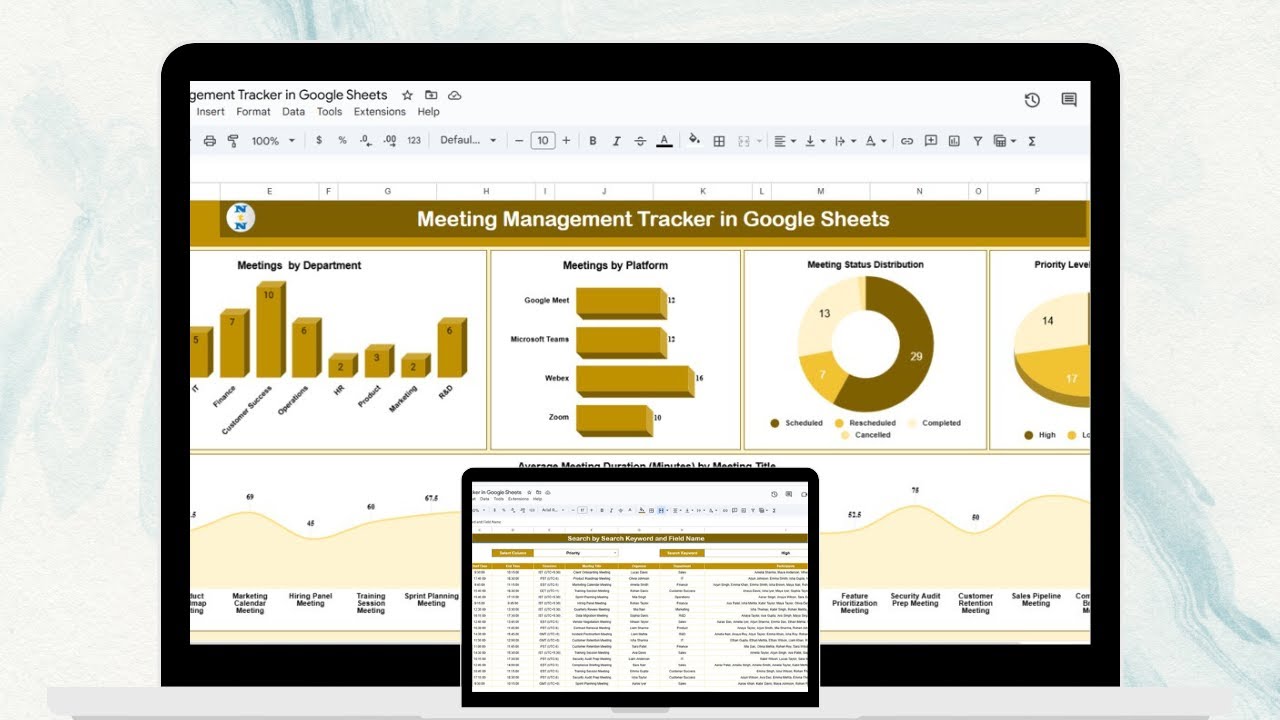Click the Cancelled legend entry
Screen dimensions: 1280x720
pyautogui.click(x=867, y=435)
